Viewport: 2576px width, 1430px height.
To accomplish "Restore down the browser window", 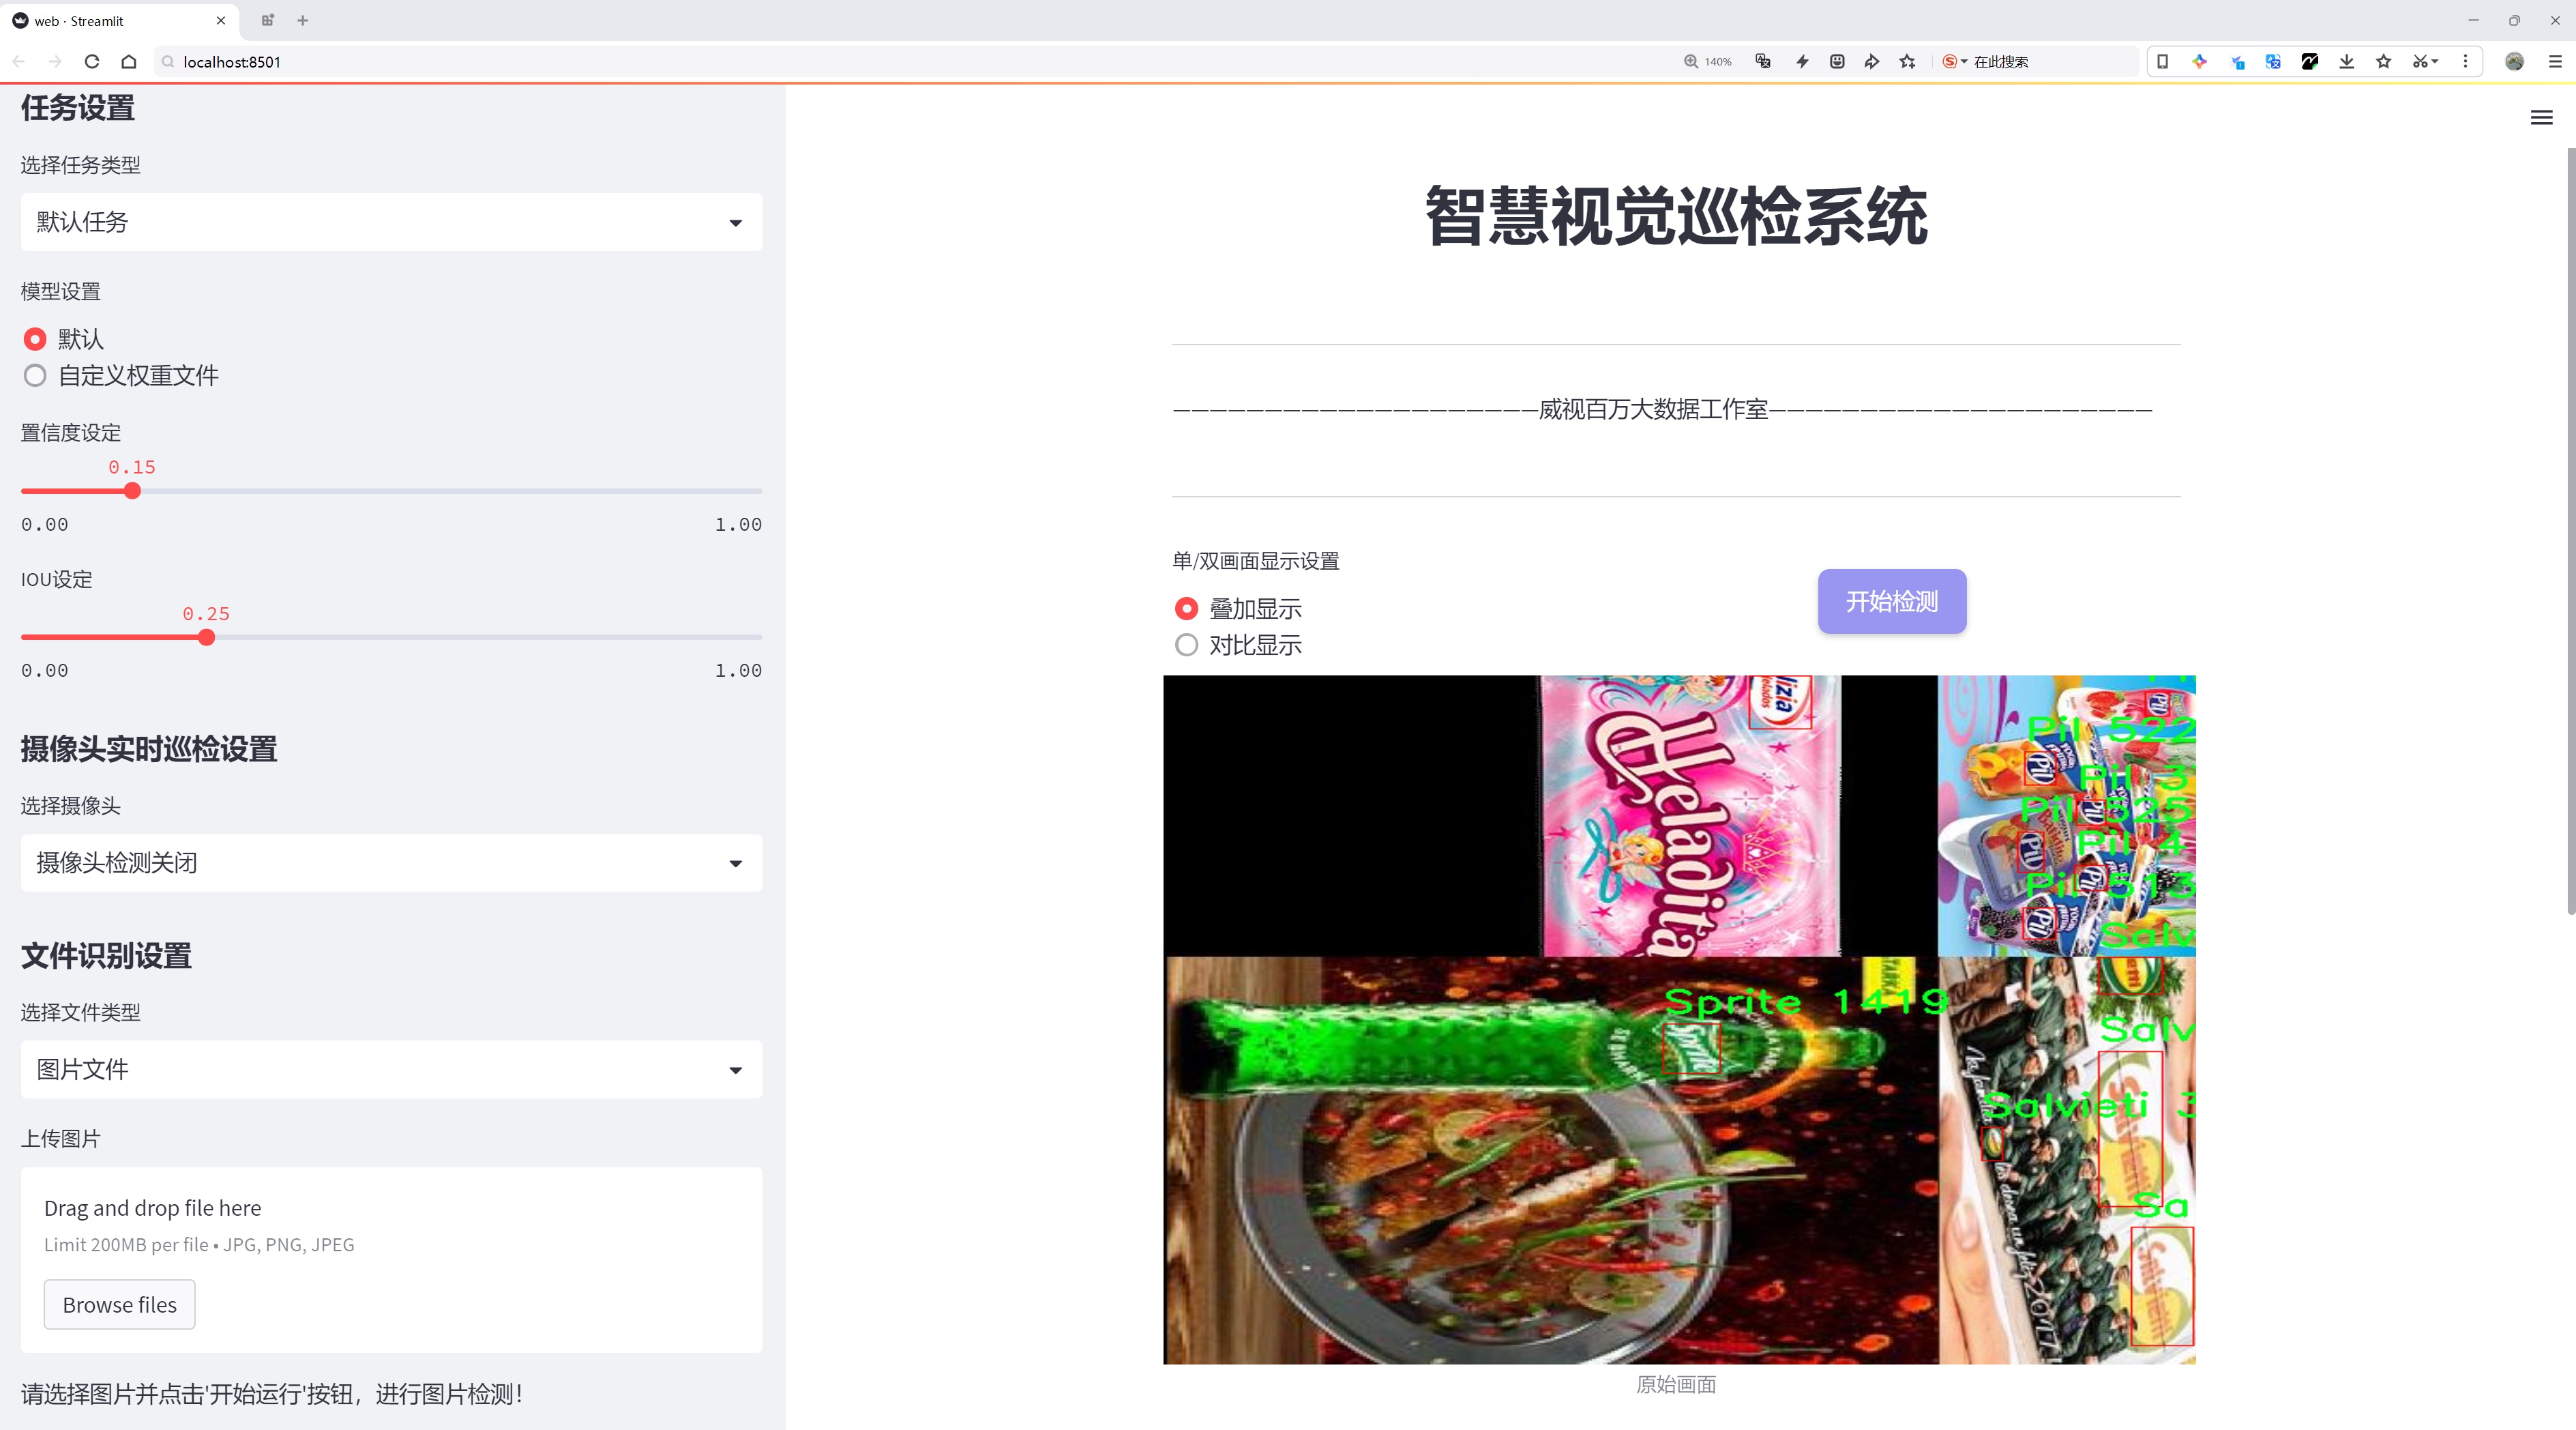I will tap(2514, 20).
